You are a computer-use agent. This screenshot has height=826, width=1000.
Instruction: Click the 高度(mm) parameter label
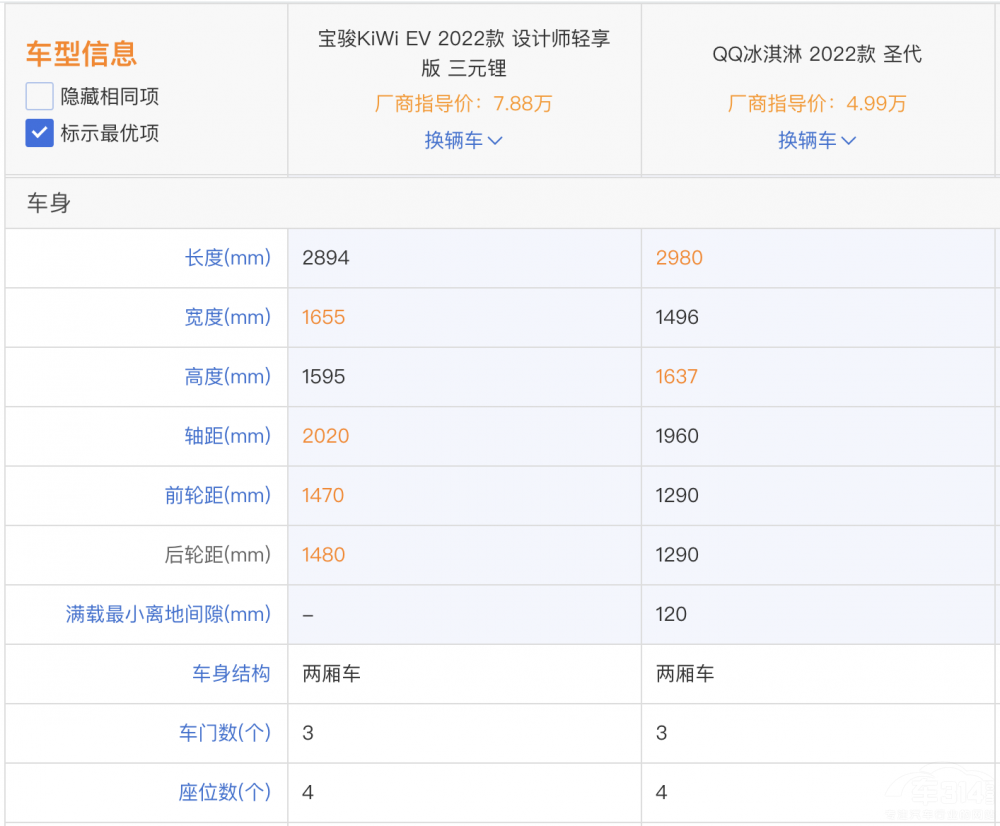[228, 377]
